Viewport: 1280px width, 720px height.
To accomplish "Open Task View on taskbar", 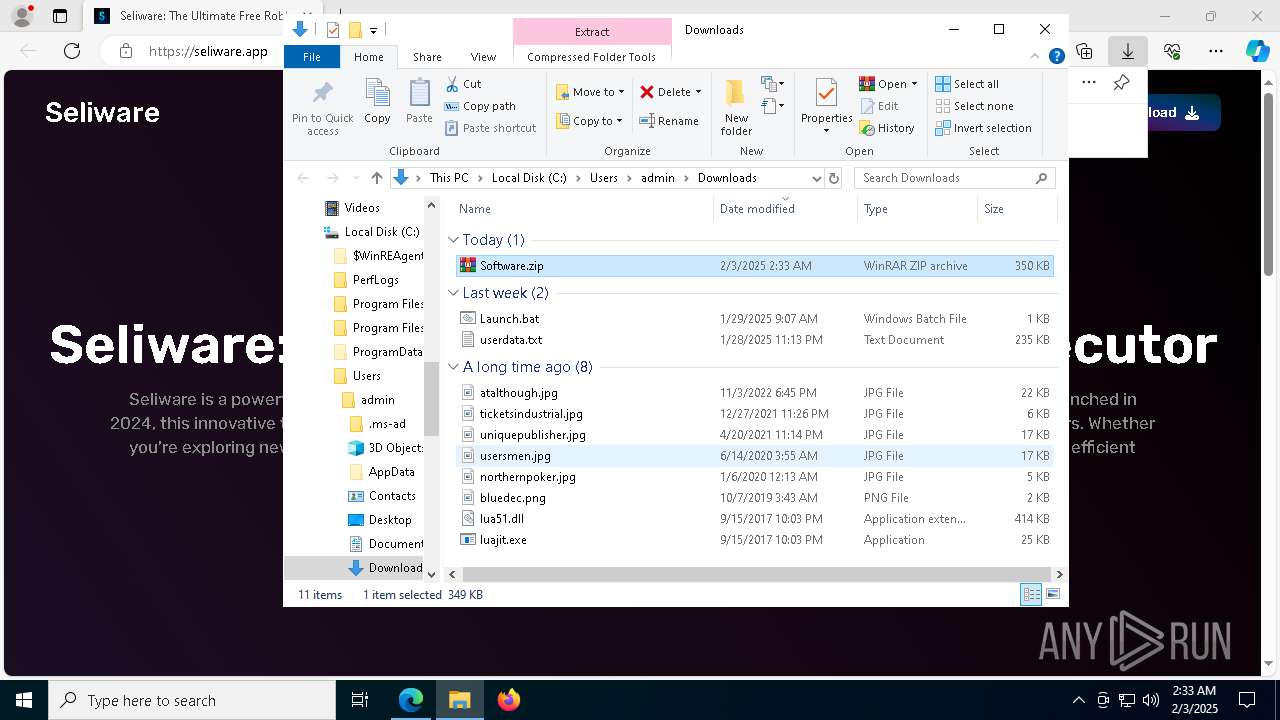I will coord(360,700).
